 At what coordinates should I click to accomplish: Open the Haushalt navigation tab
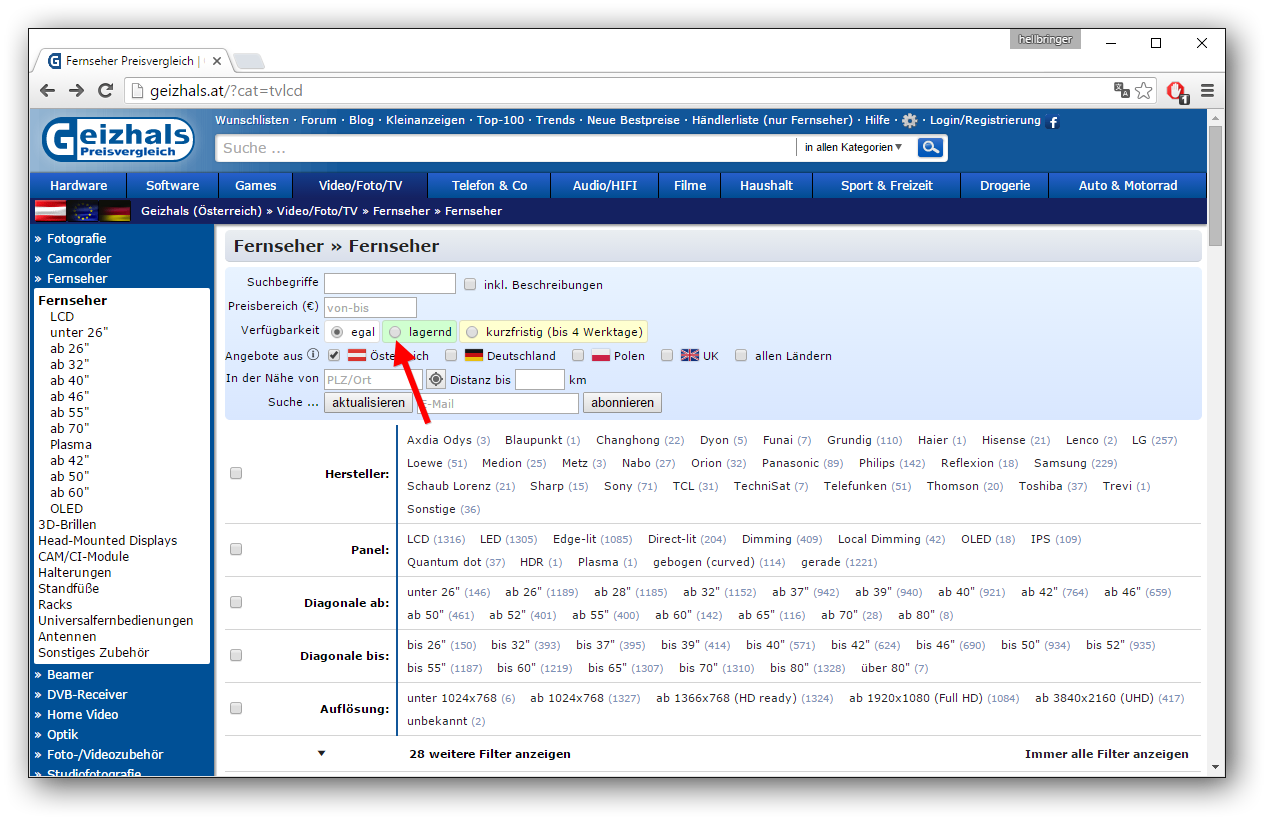(766, 185)
